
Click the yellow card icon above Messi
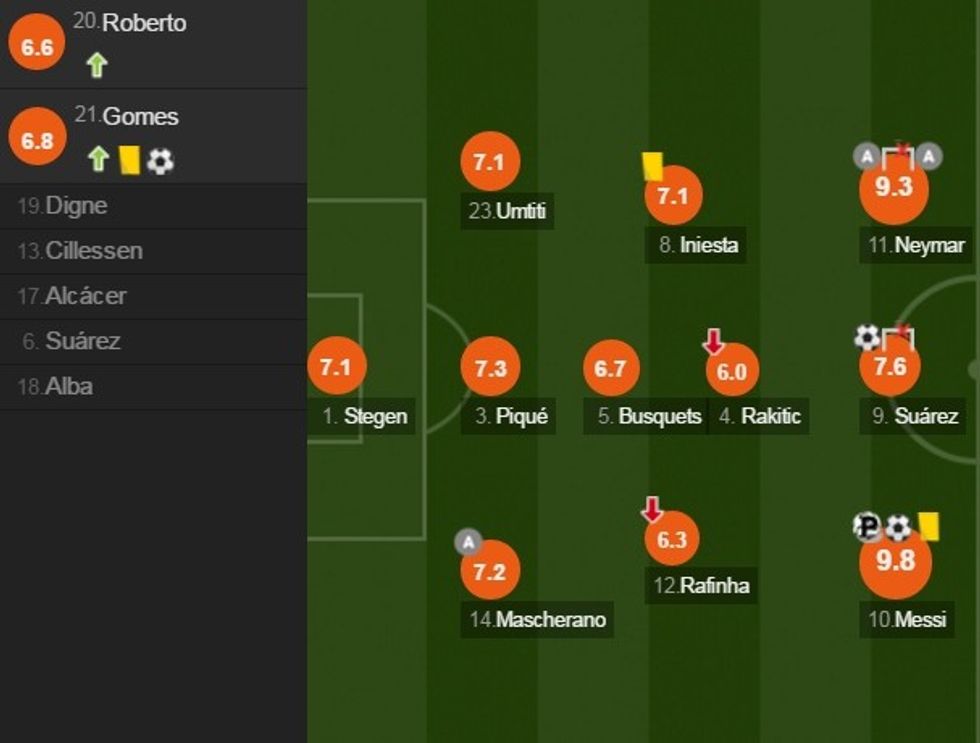(929, 526)
